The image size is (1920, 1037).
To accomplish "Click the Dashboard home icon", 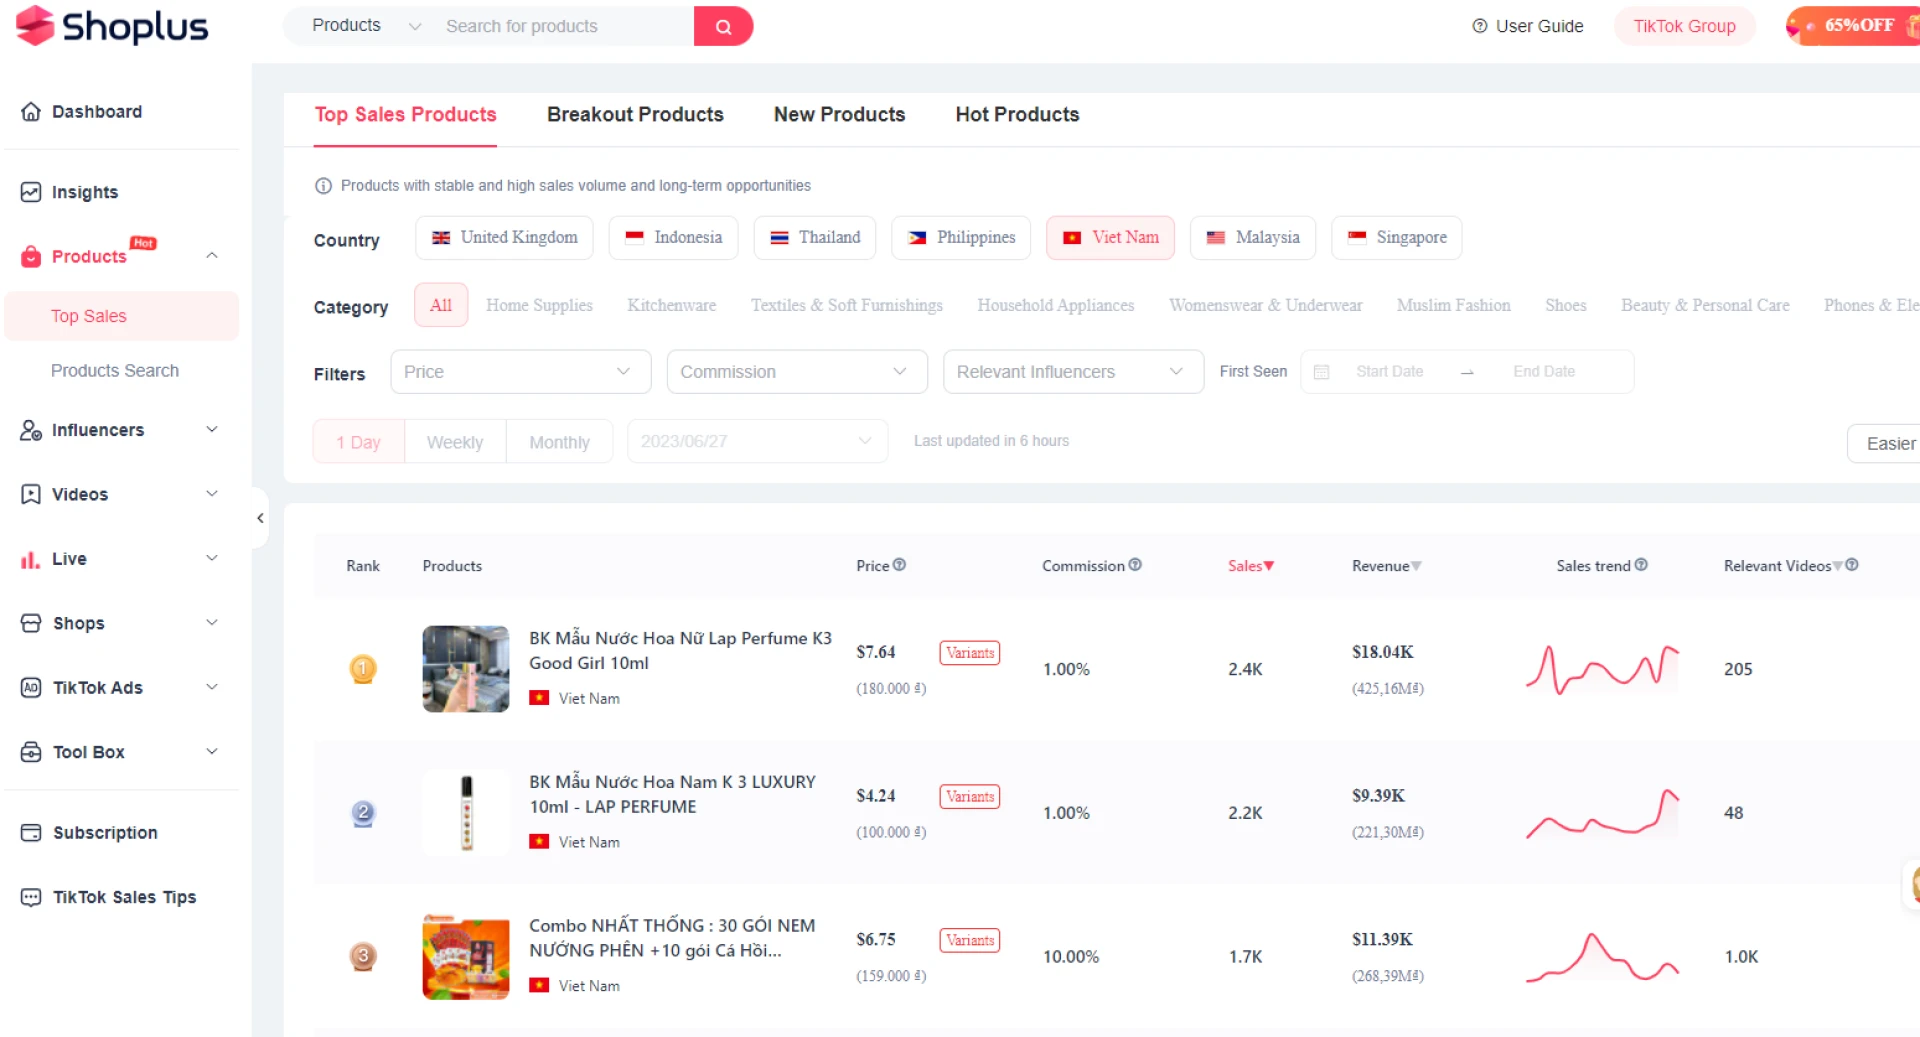I will coord(31,112).
